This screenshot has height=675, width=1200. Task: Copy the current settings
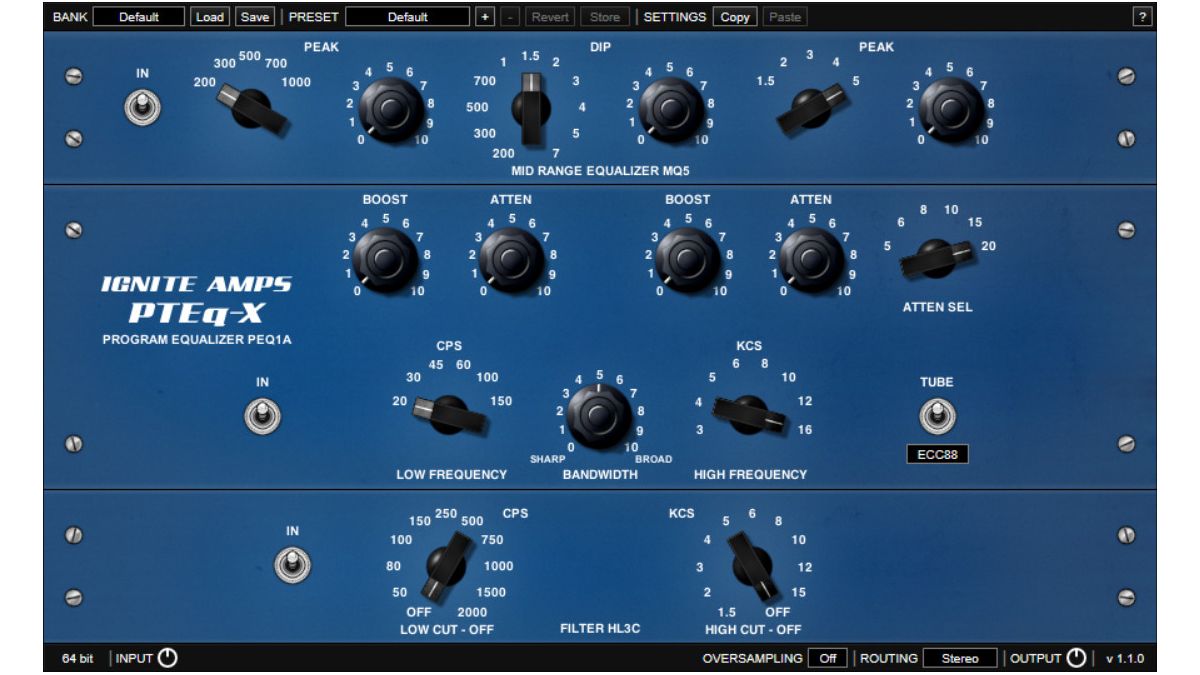coord(734,15)
